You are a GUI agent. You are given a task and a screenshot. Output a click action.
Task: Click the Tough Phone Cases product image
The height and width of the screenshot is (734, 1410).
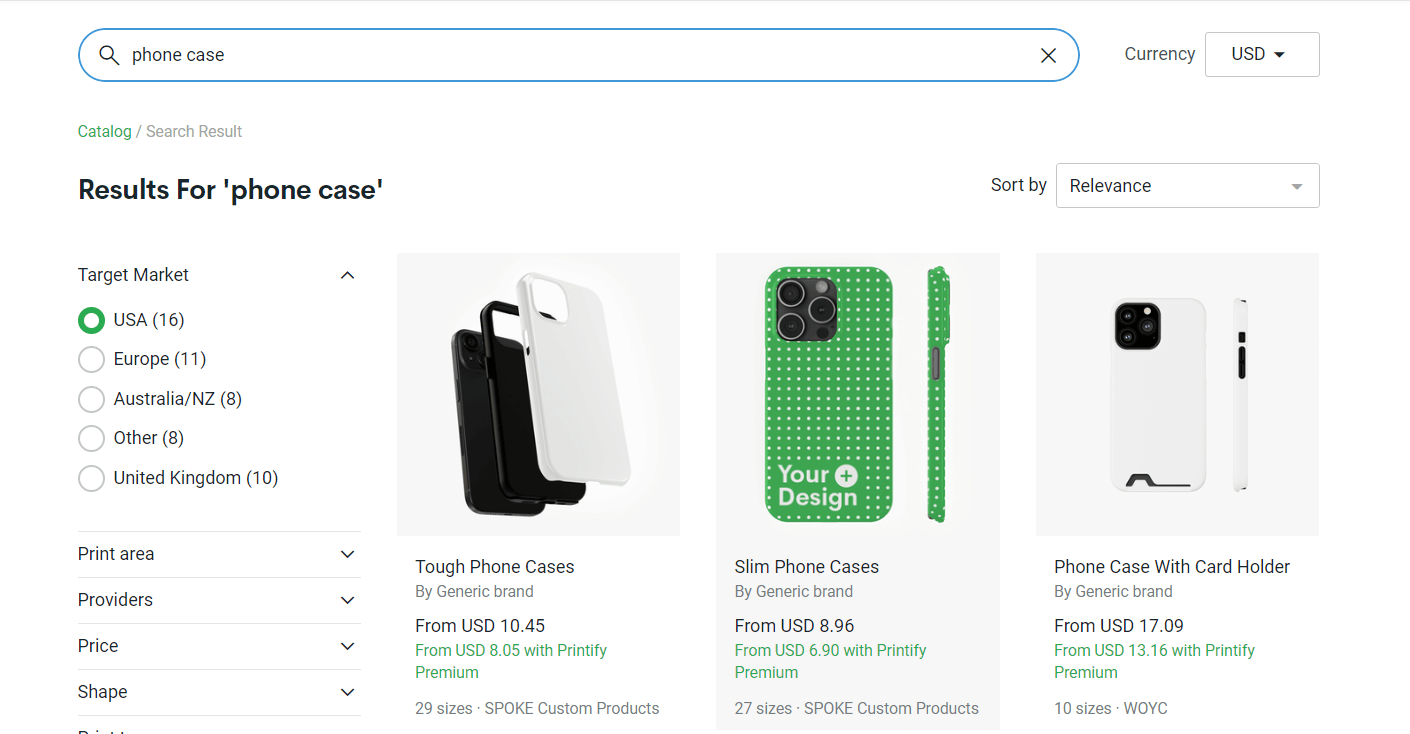(x=538, y=393)
